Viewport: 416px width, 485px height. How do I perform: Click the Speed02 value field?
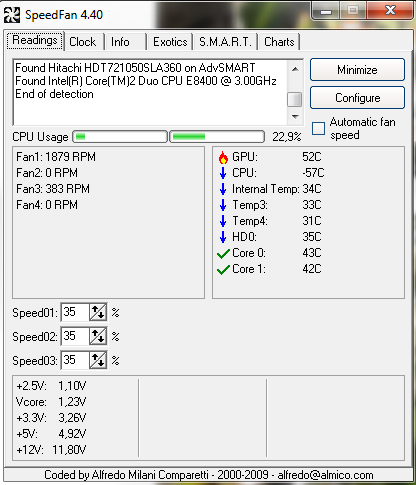coord(75,336)
